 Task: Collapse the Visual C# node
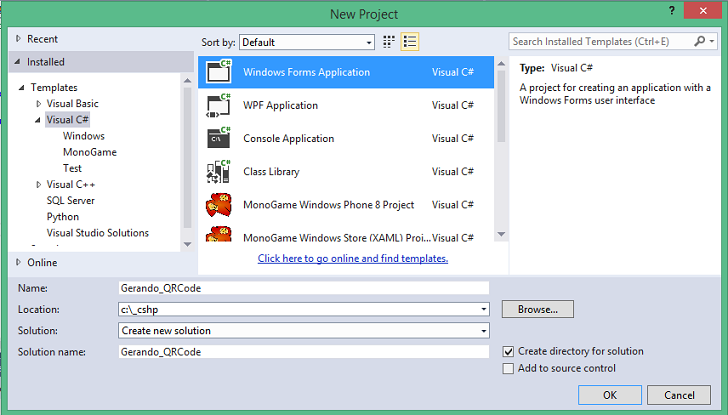coord(38,120)
